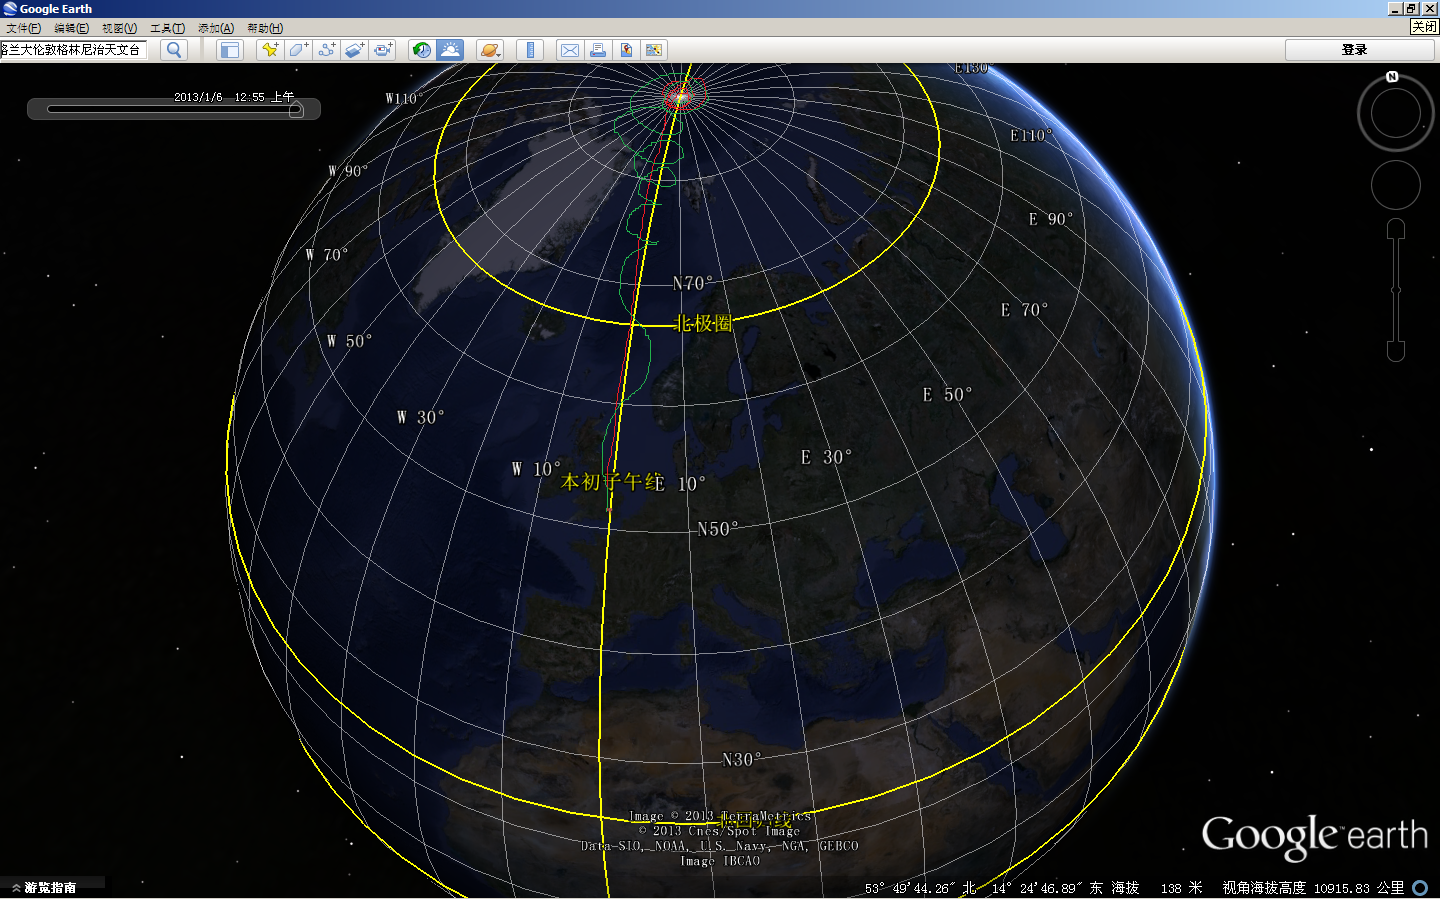
Task: Click inside the search input field
Action: pyautogui.click(x=74, y=50)
